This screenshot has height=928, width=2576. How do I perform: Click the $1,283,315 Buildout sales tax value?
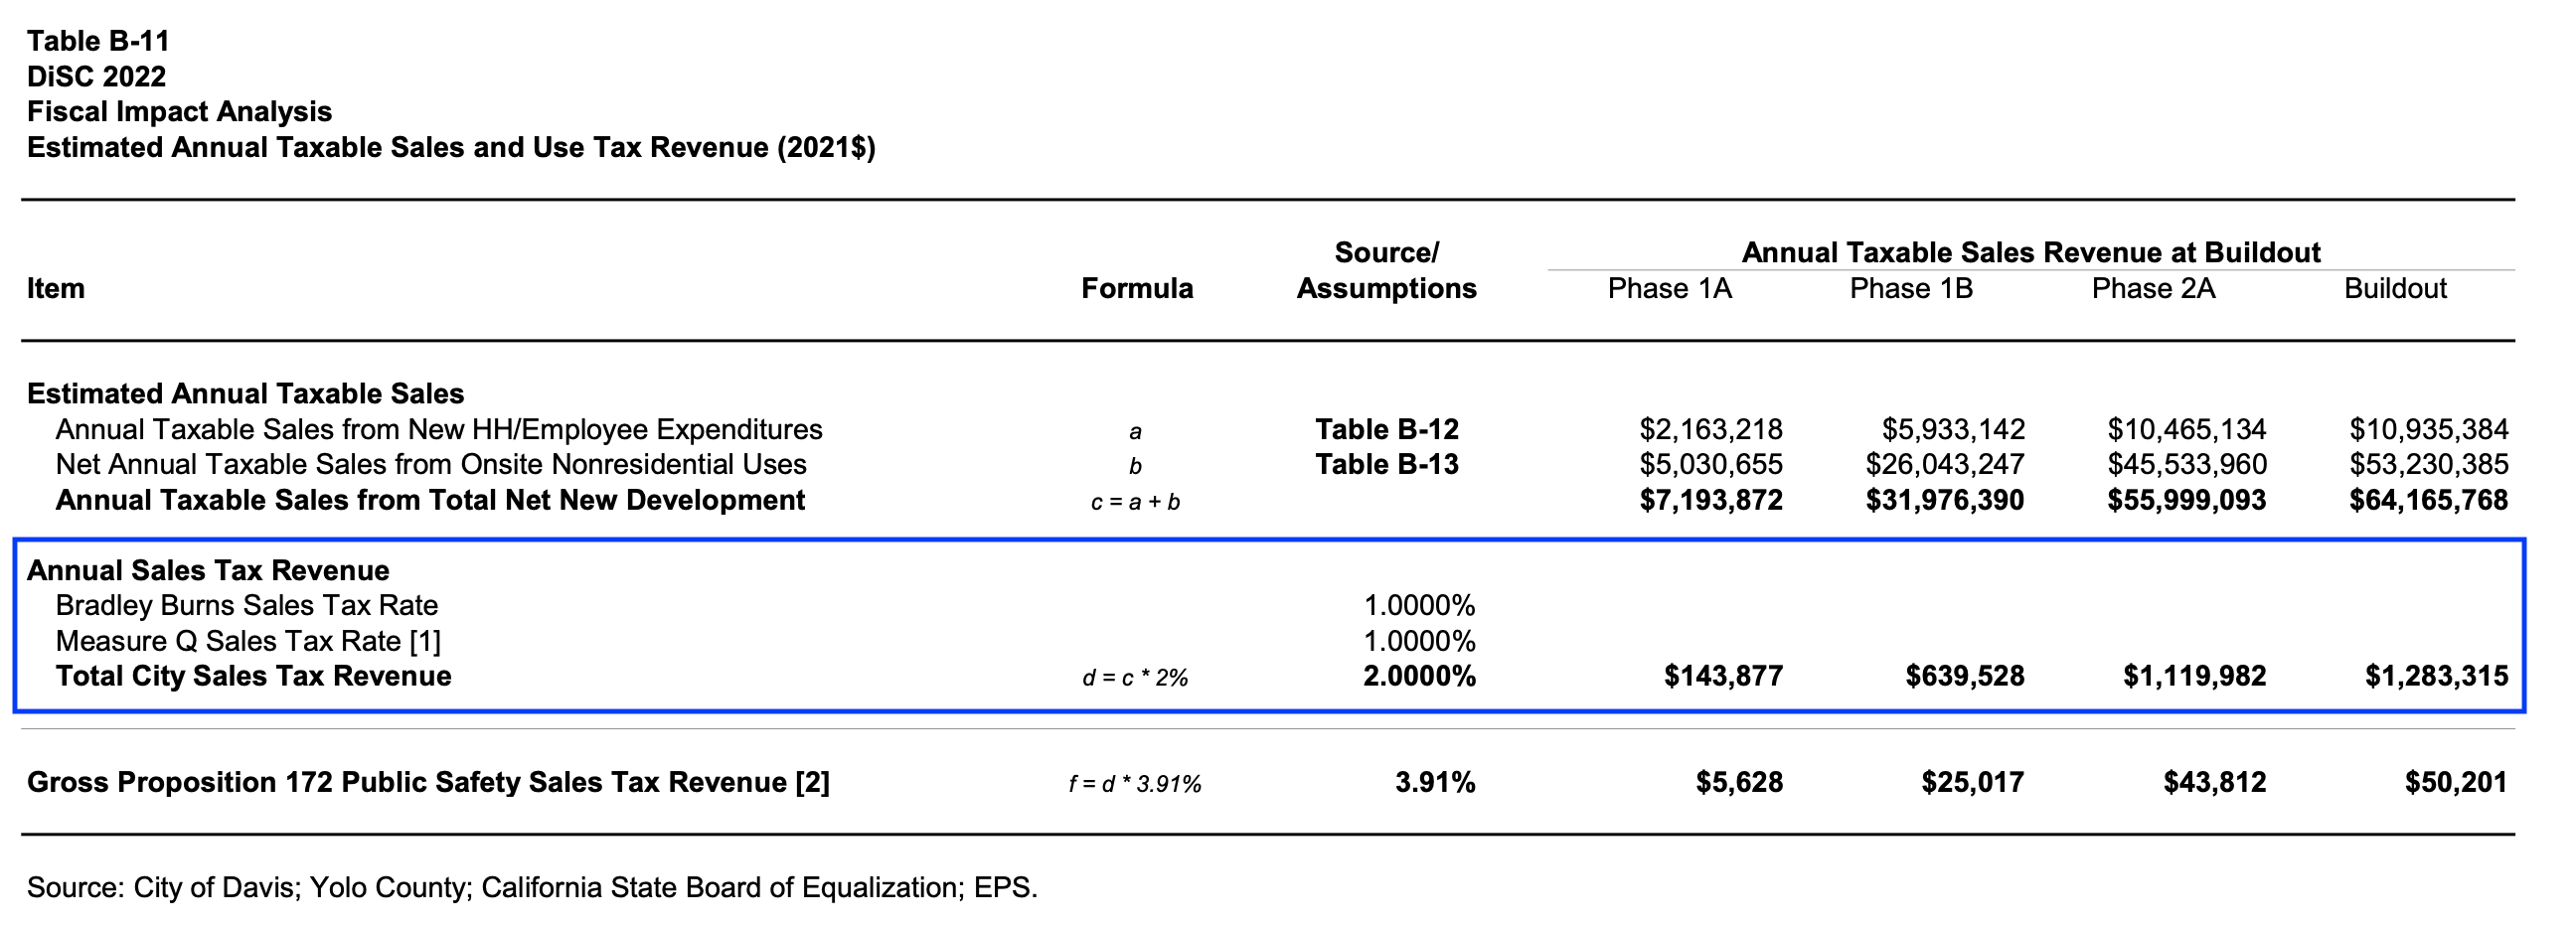2436,677
